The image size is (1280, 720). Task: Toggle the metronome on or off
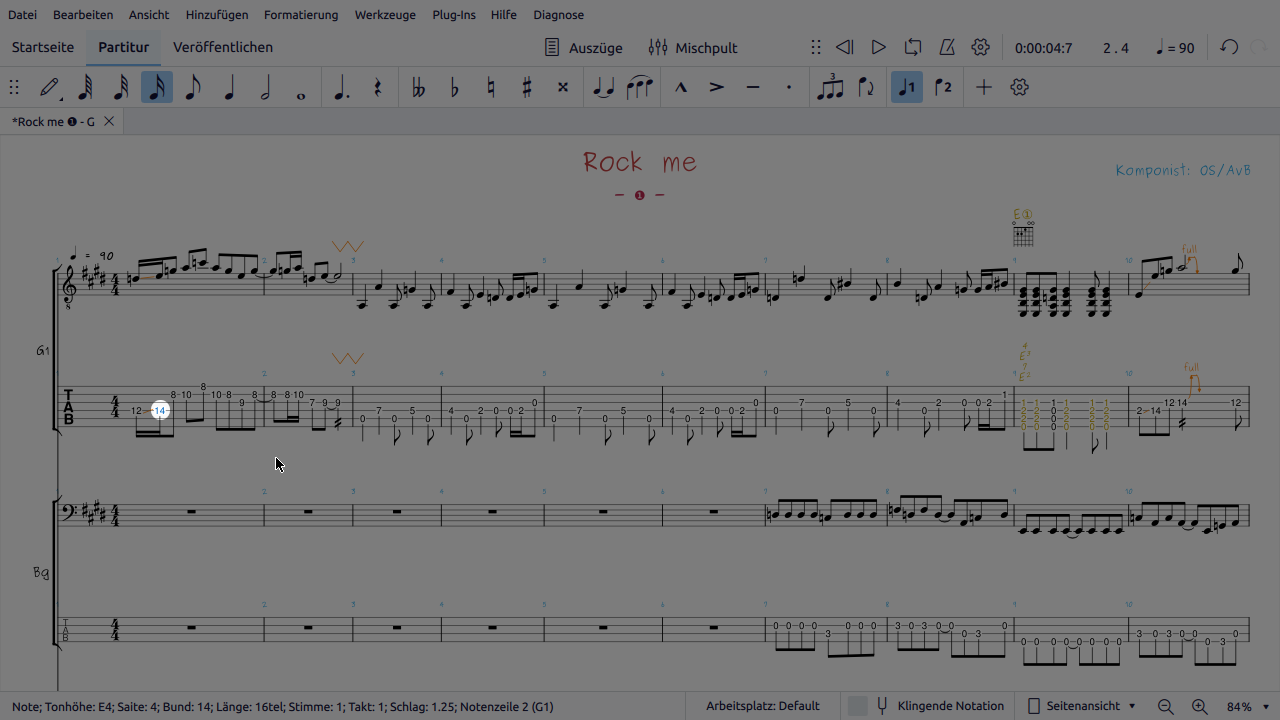click(x=947, y=47)
